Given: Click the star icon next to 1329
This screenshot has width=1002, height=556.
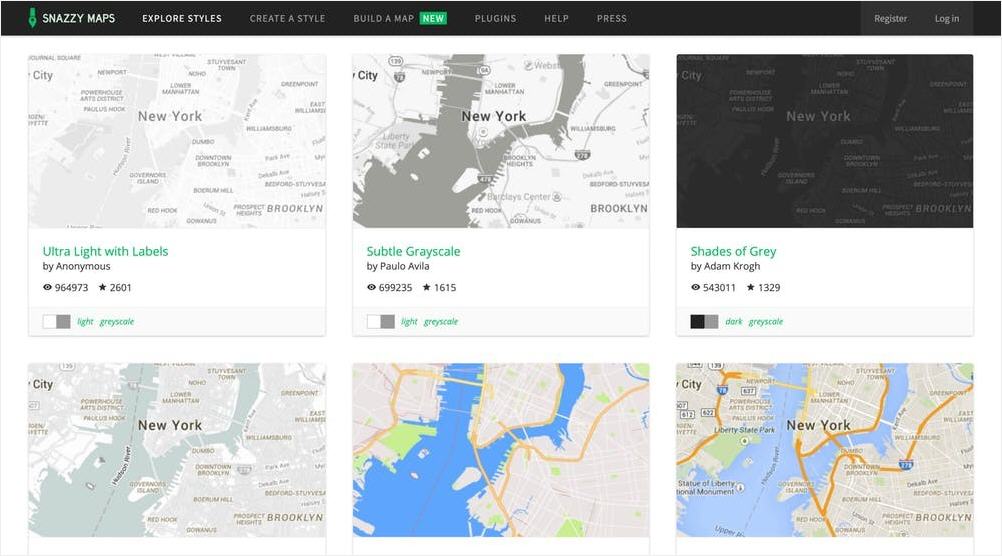Looking at the screenshot, I should [751, 288].
